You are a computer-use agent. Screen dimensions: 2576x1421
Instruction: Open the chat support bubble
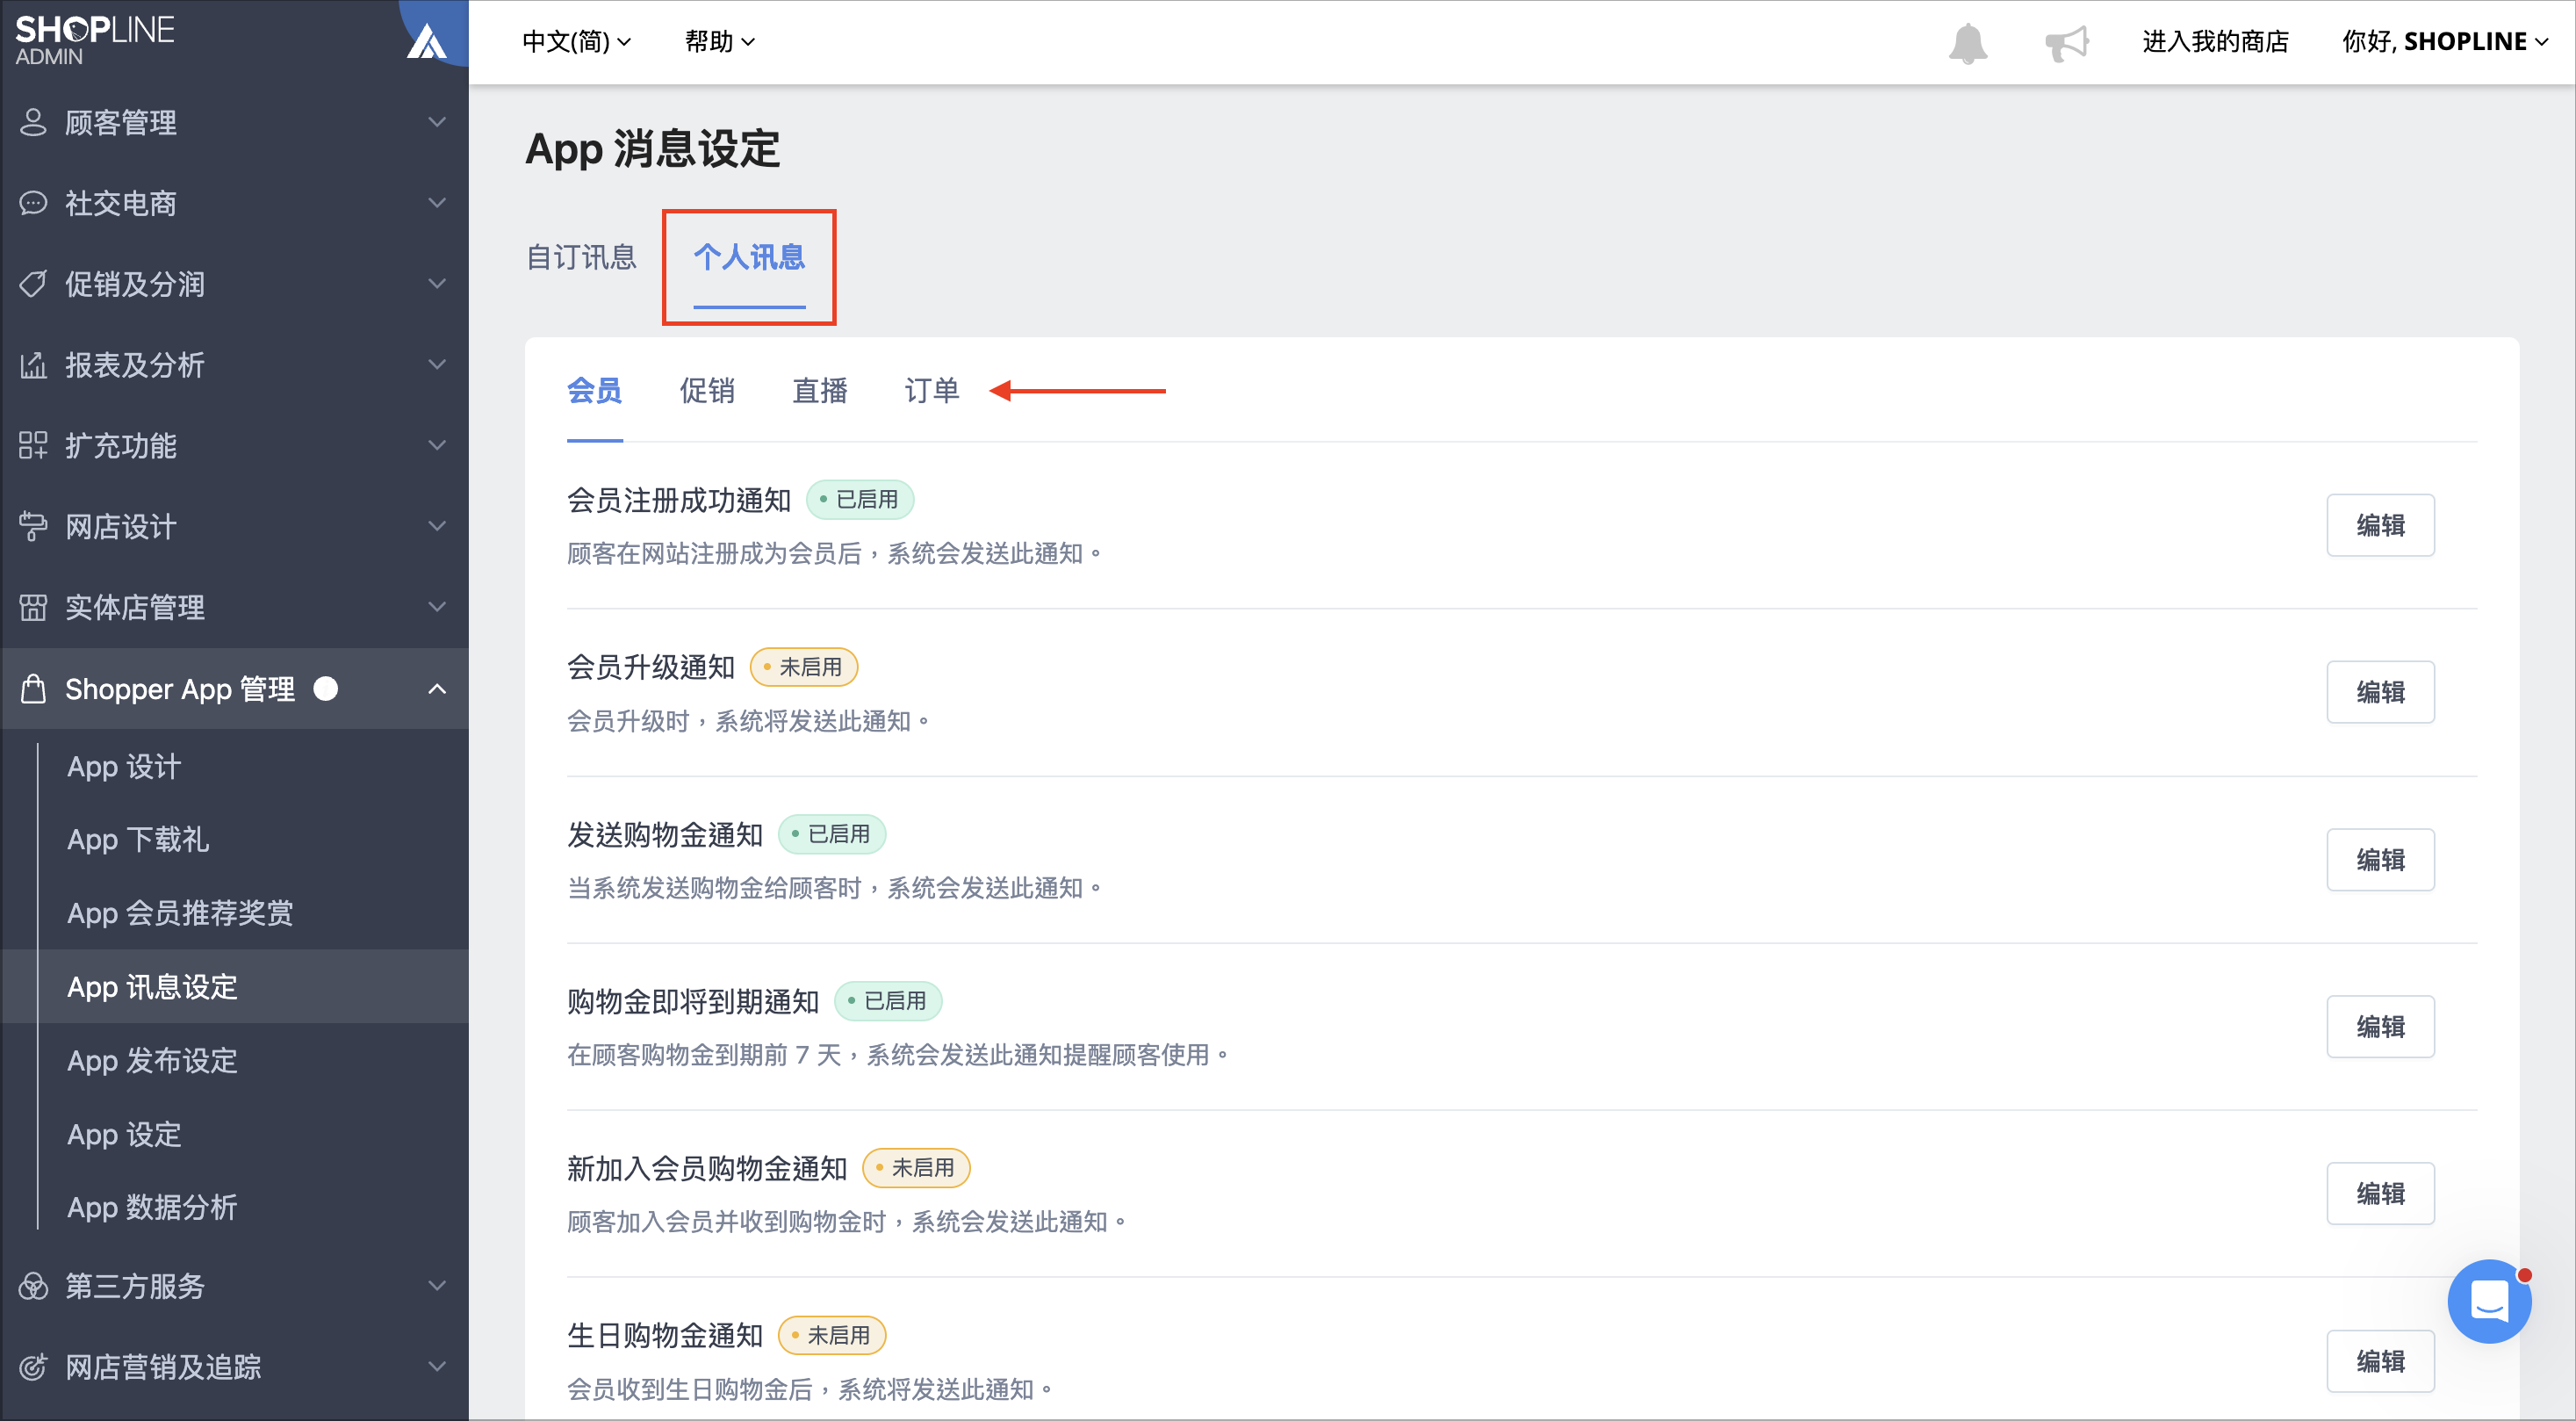coord(2489,1301)
